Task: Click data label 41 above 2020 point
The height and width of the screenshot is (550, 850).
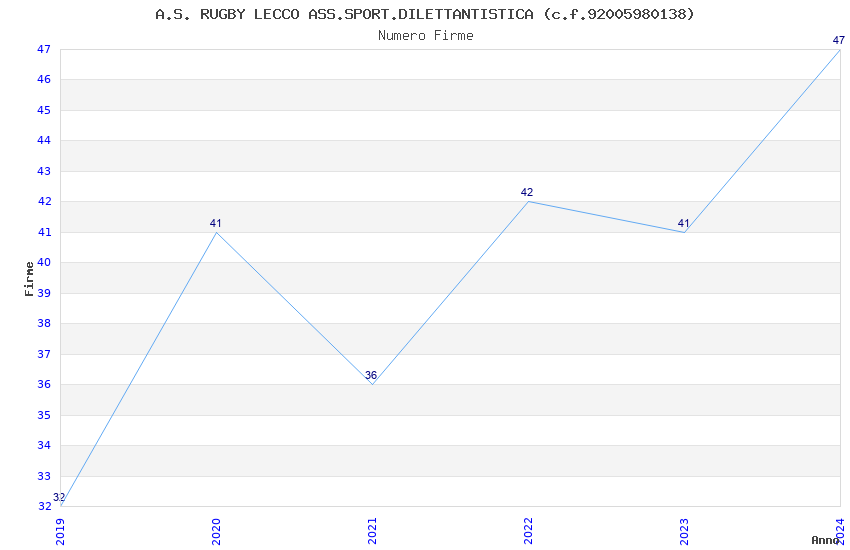Action: click(215, 223)
